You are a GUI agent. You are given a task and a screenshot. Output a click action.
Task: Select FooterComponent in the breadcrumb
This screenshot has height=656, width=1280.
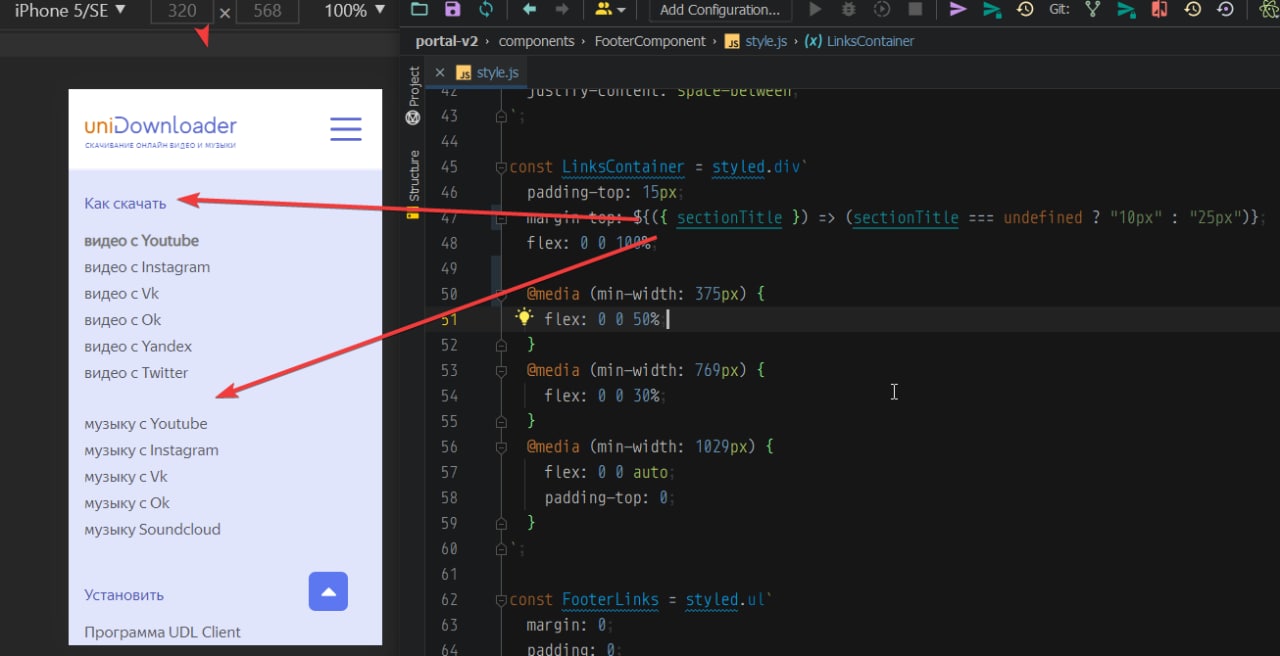click(650, 41)
